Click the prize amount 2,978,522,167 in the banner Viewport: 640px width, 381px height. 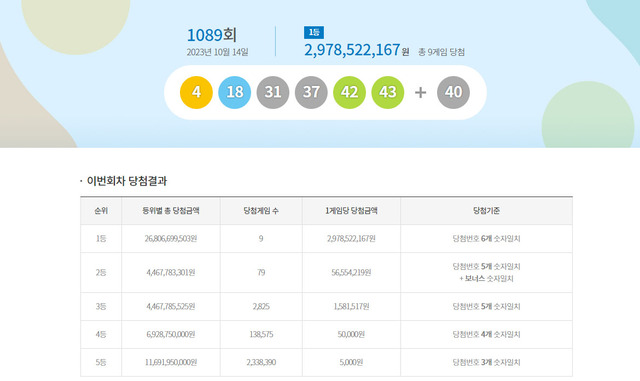tap(352, 50)
